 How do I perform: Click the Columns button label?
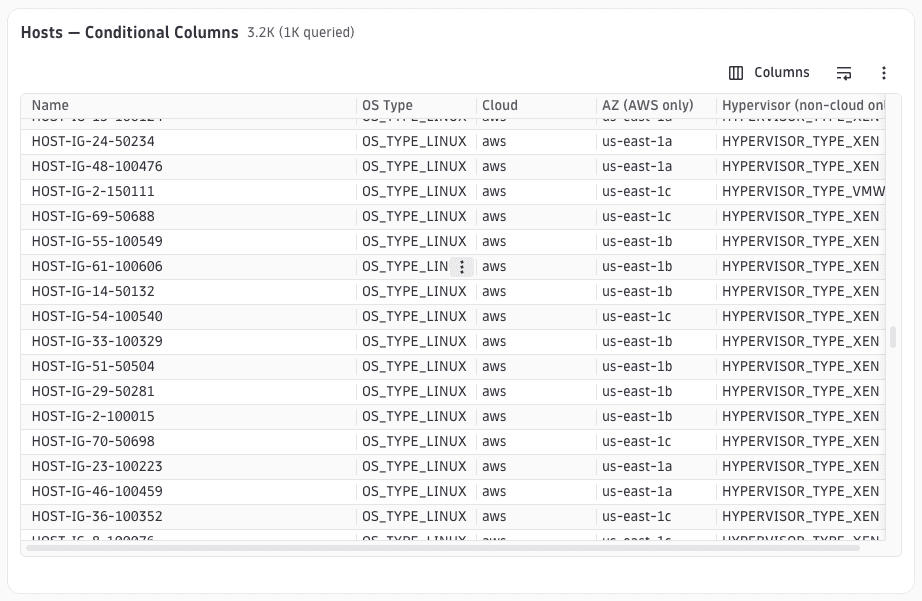tap(781, 72)
